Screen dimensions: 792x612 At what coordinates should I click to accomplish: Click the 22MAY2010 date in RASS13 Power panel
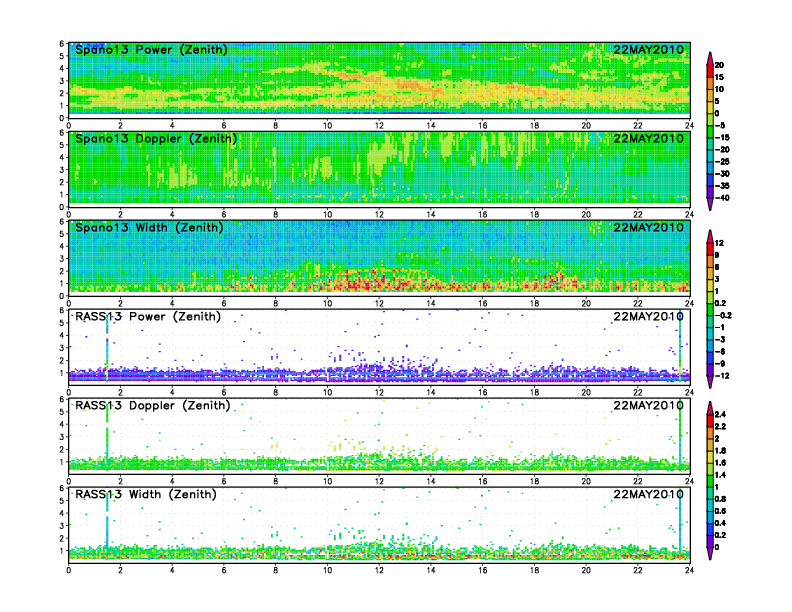pyautogui.click(x=649, y=317)
